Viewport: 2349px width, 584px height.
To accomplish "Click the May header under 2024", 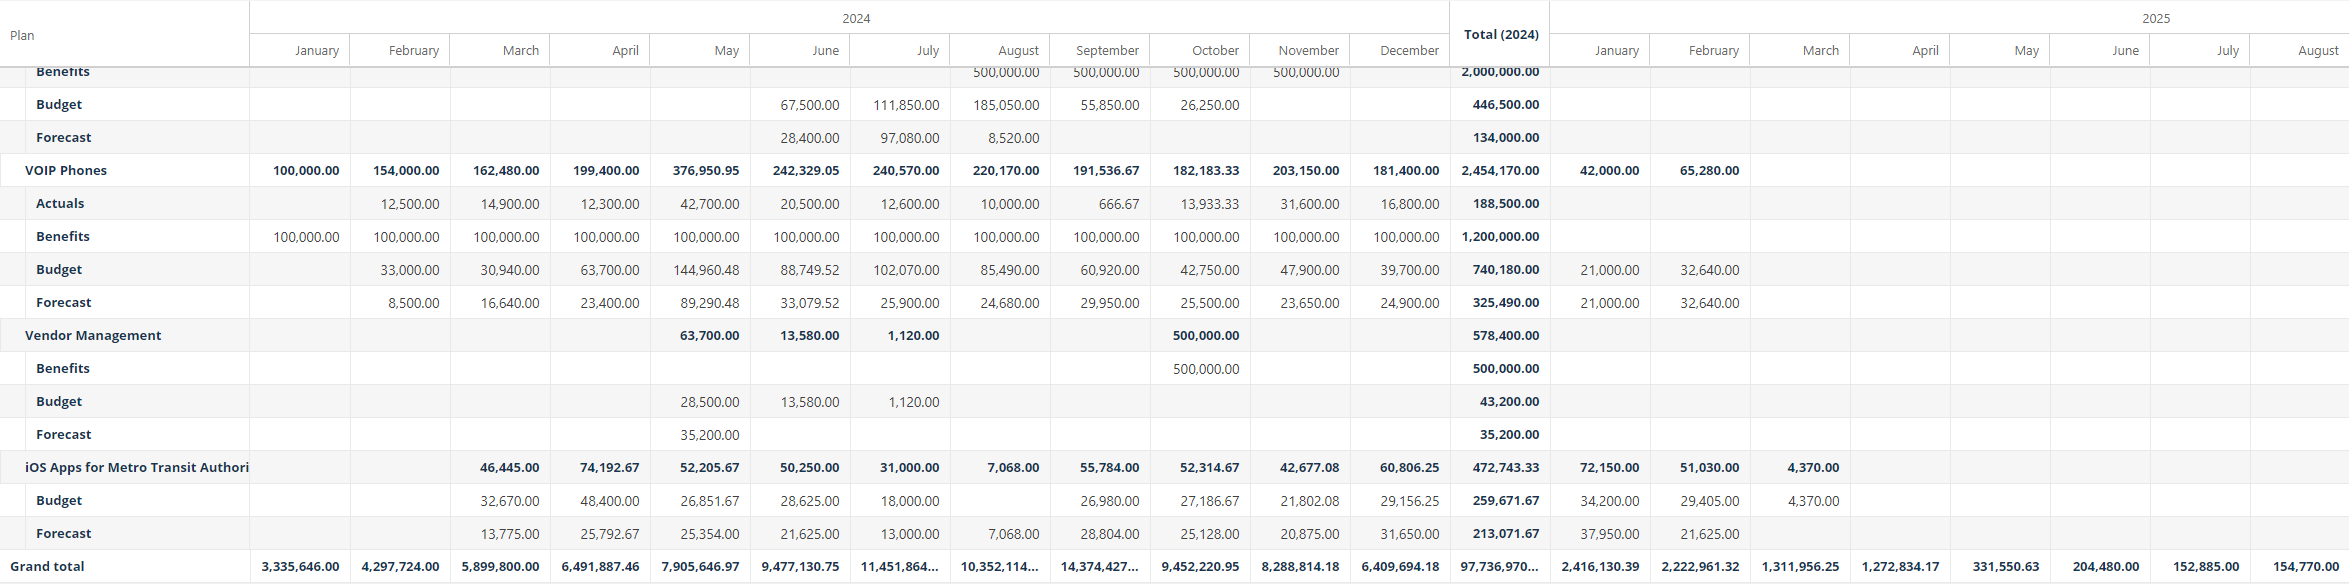I will click(700, 51).
